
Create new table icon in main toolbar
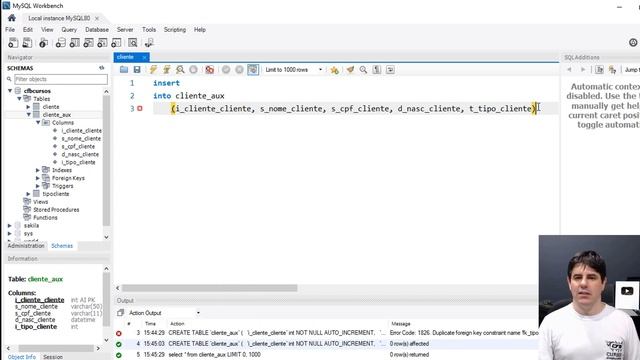pos(75,43)
